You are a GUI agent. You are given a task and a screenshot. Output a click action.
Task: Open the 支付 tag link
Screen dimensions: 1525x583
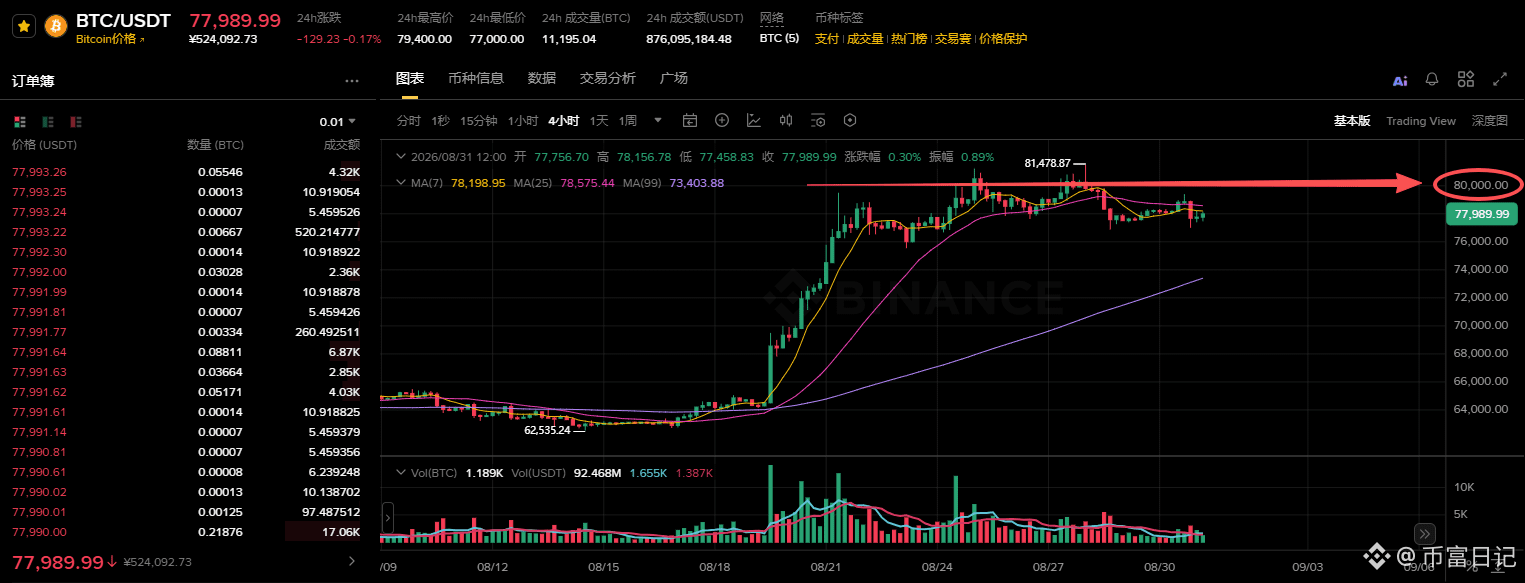[x=827, y=39]
